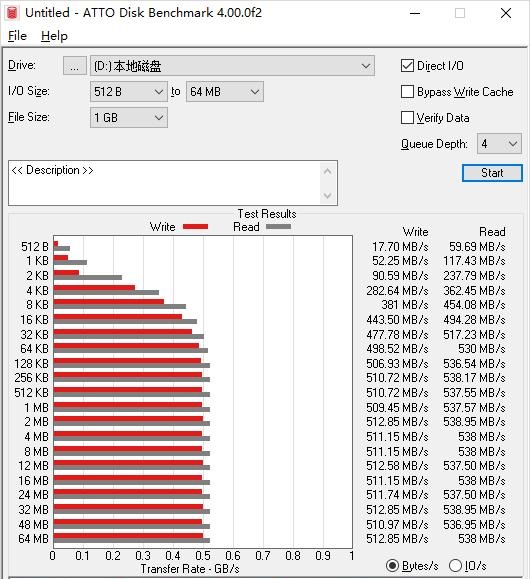Click the 510.97 MB/s write value
The image size is (530, 579).
[397, 525]
